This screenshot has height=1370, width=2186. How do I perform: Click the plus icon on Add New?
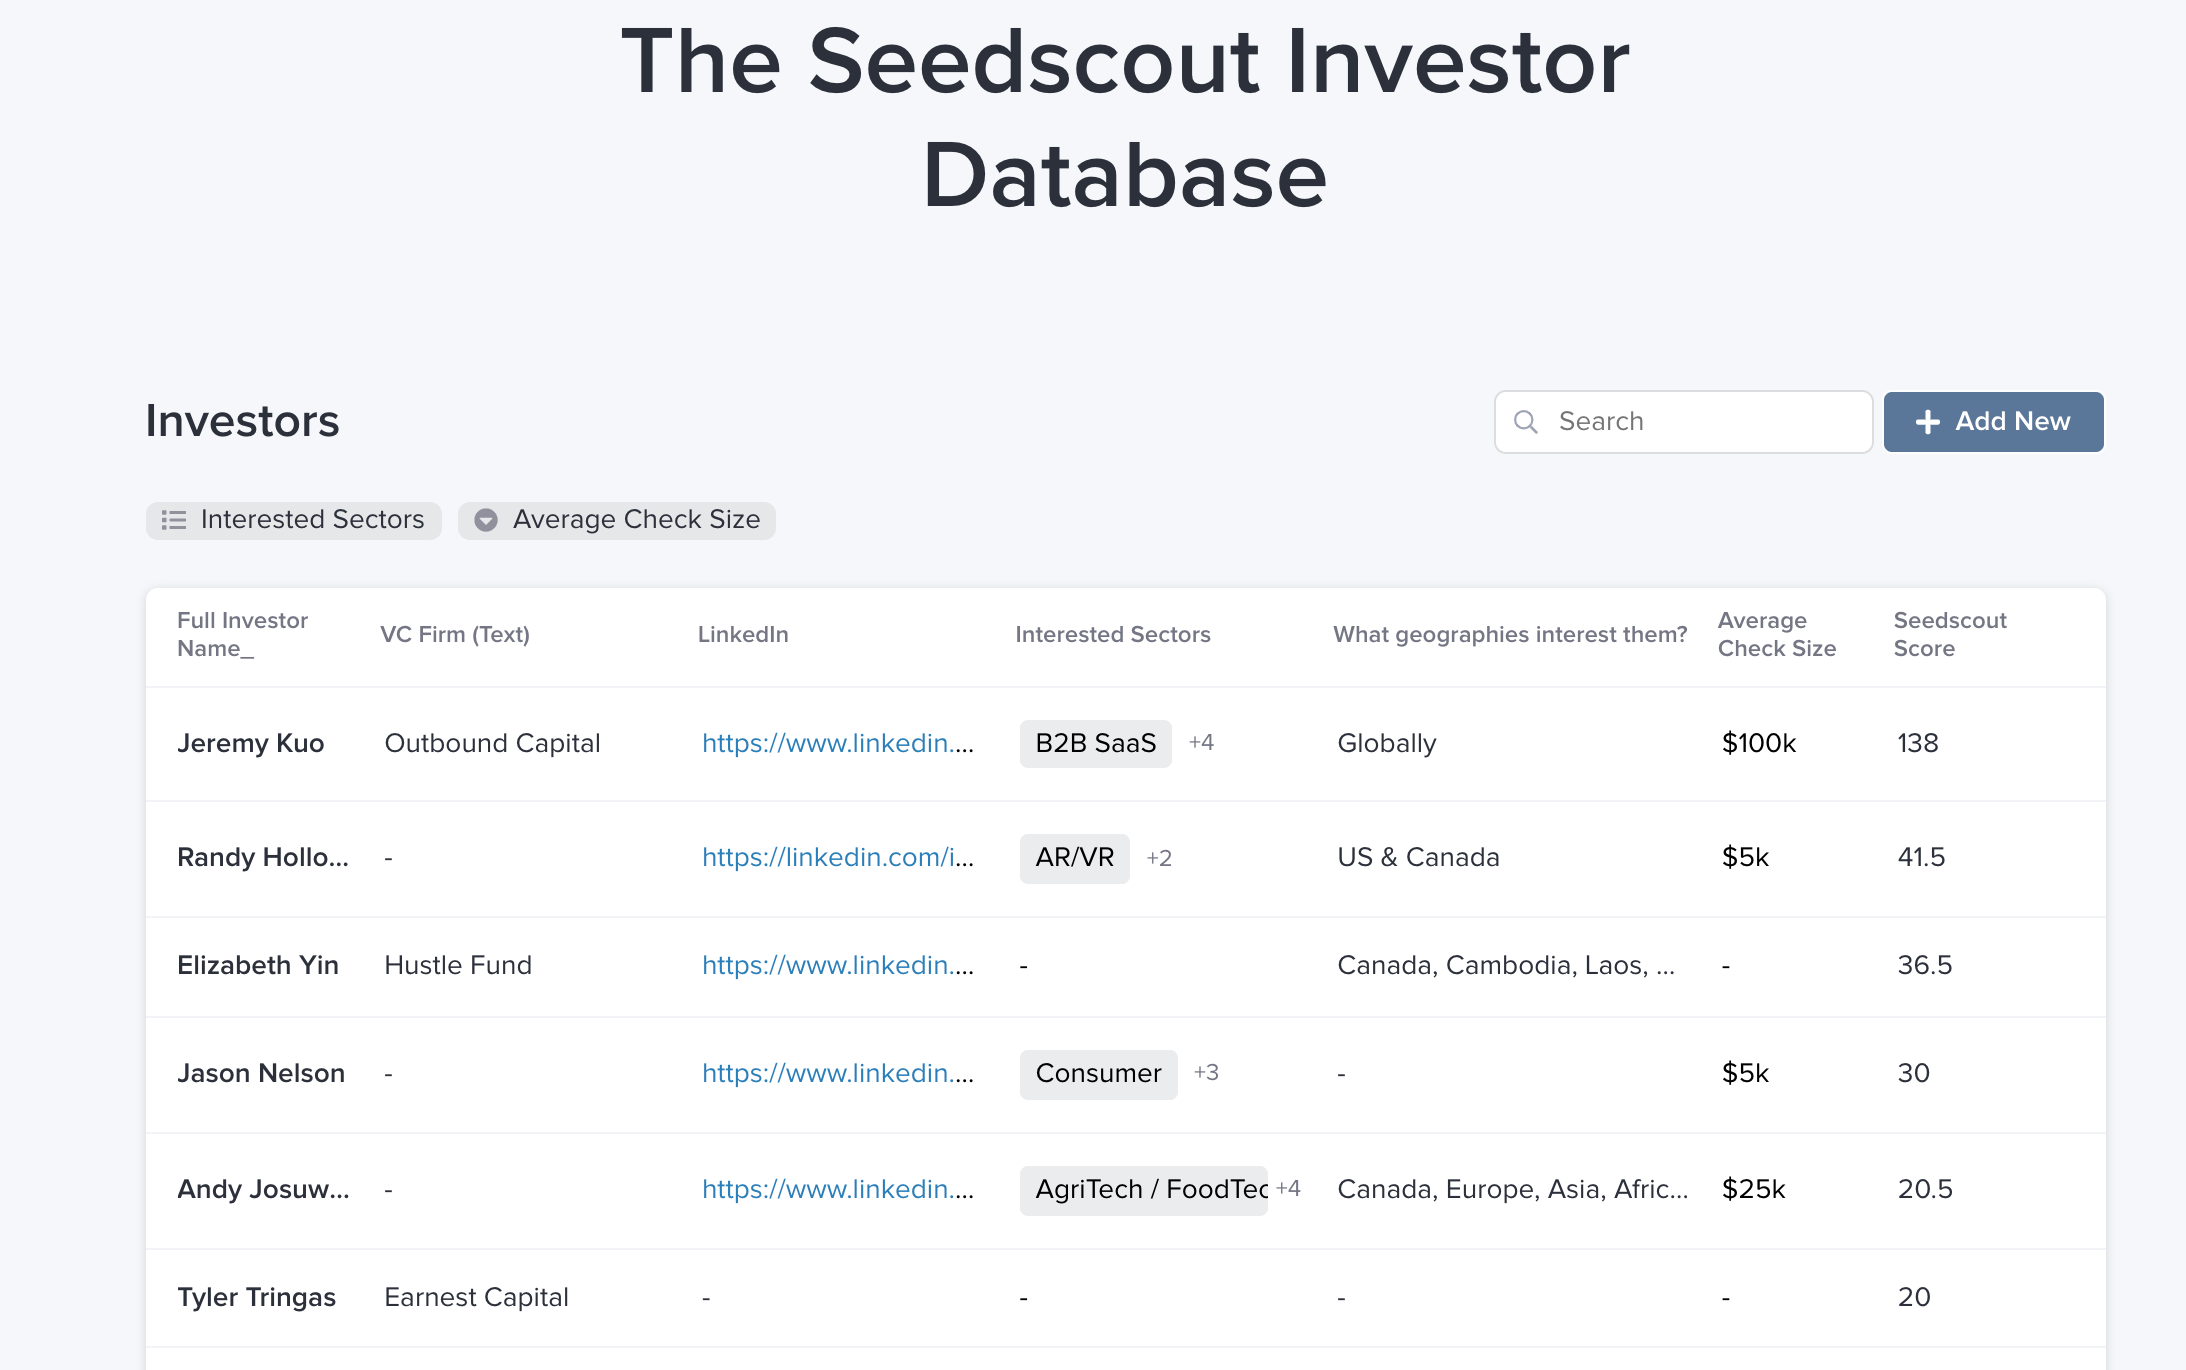click(1927, 422)
